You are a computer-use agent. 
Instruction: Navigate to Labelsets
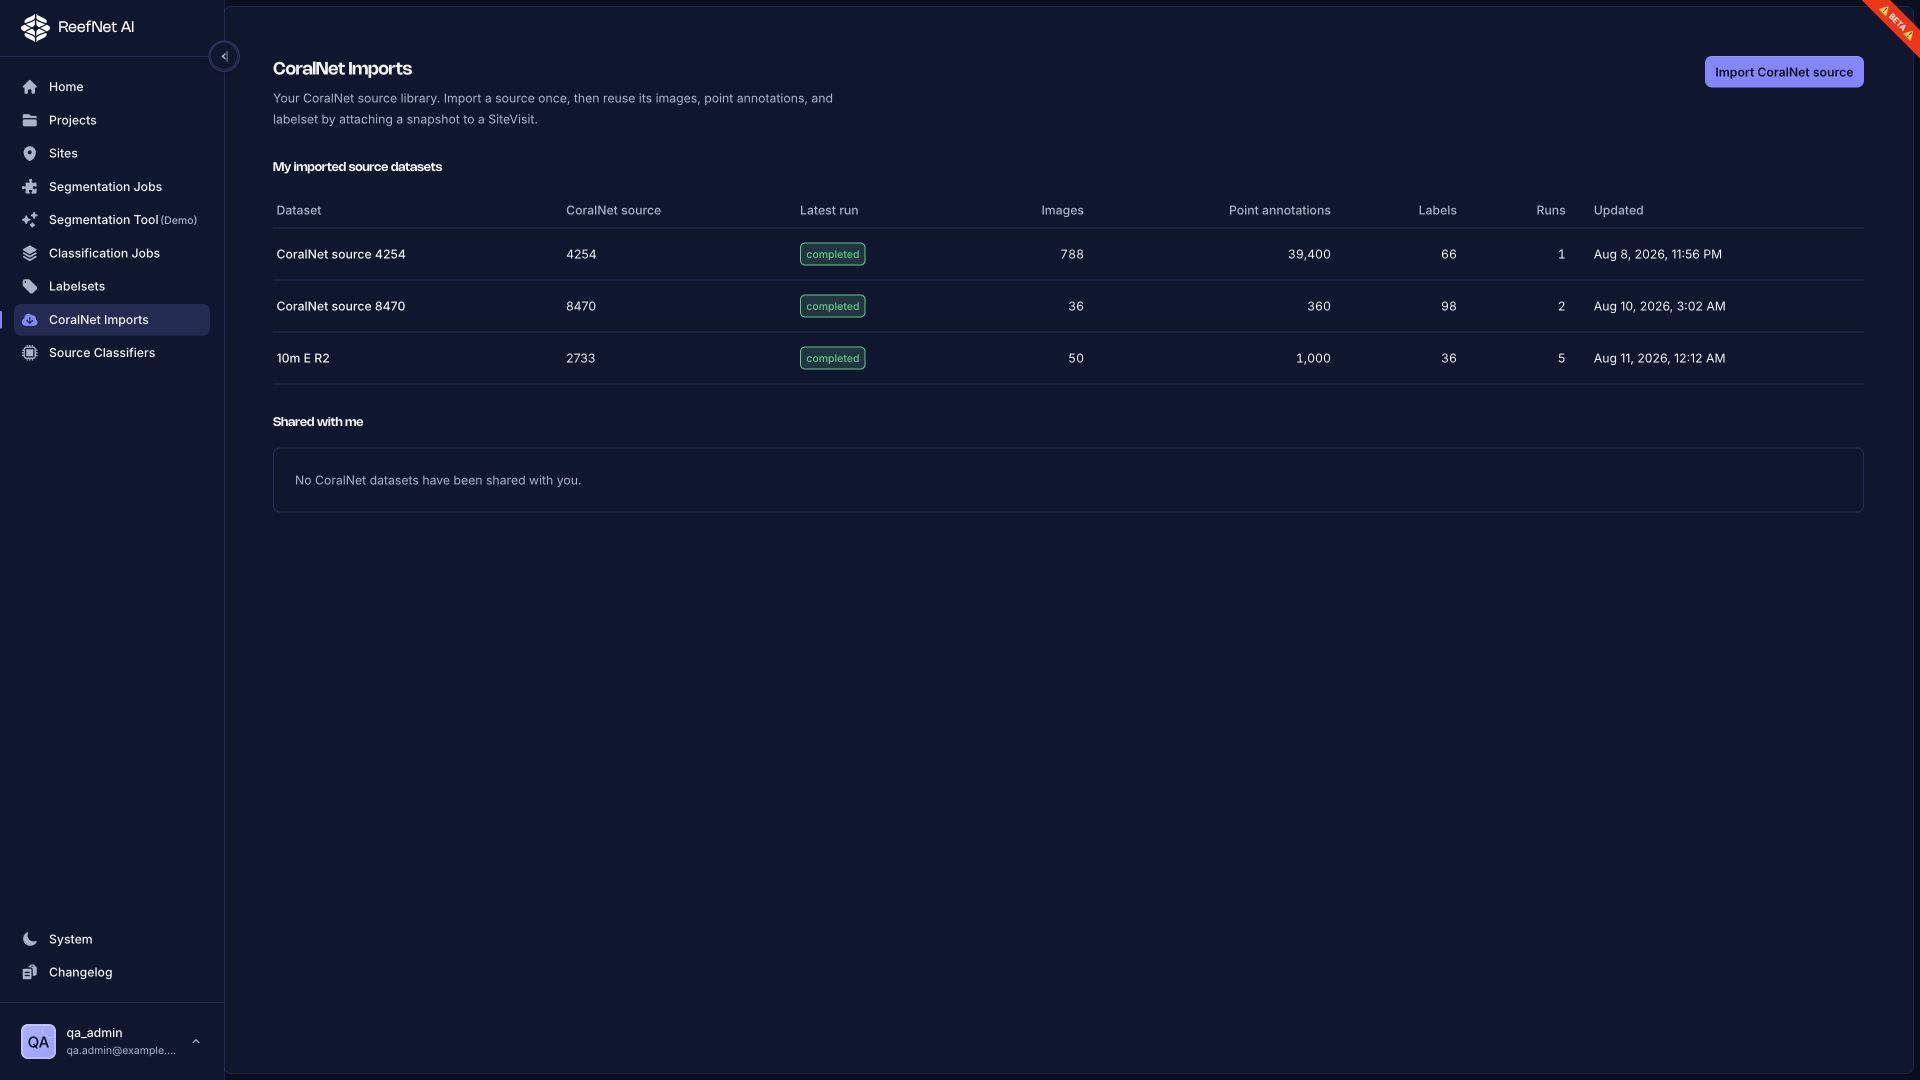point(112,286)
